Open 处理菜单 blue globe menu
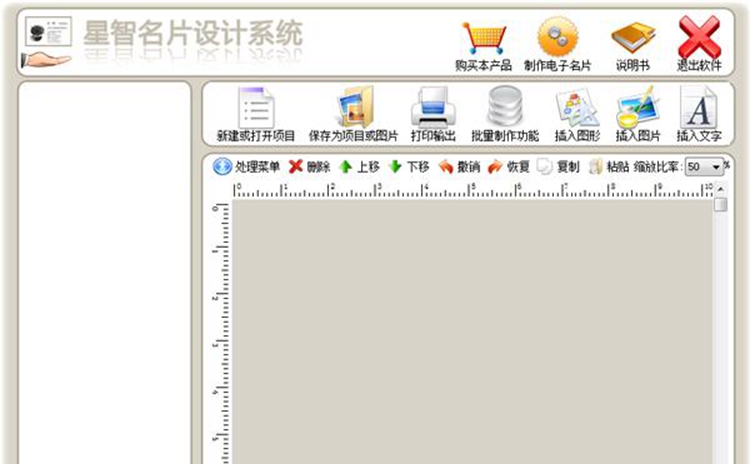 (x=246, y=166)
